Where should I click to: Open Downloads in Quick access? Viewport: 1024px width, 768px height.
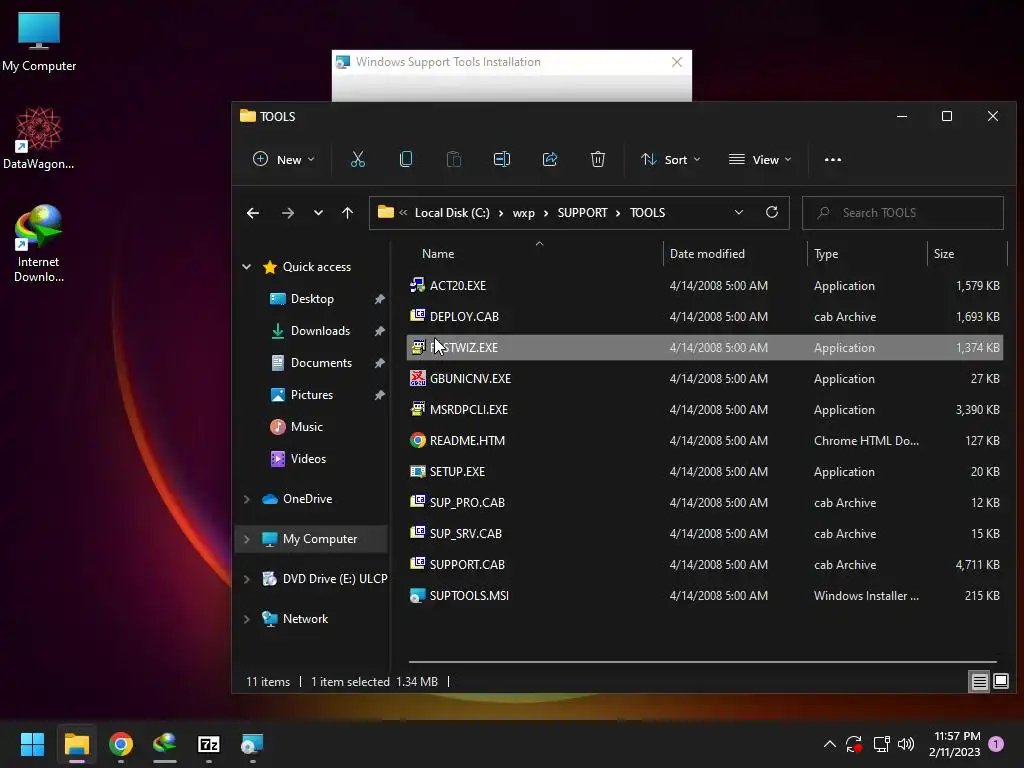pos(320,330)
